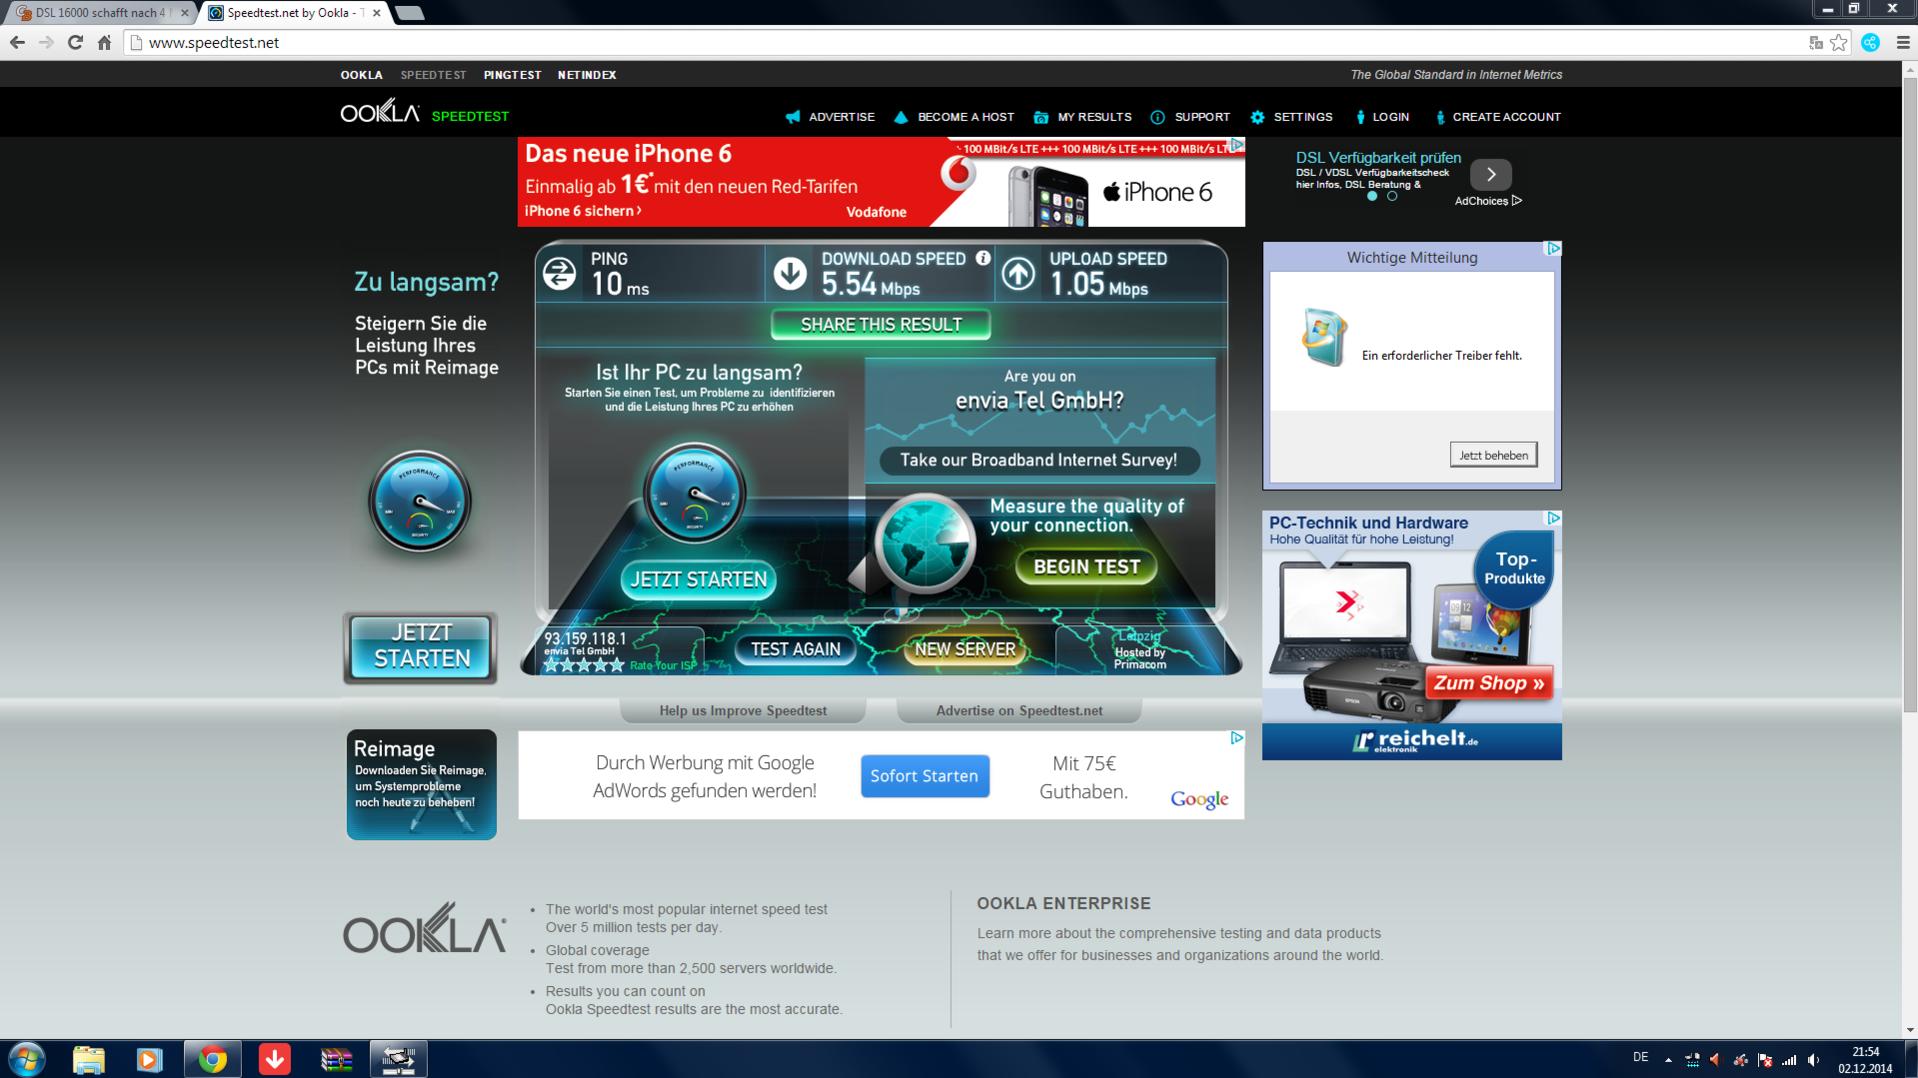Click the volume speaker tray icon
Screen dimensions: 1918x1078
click(1813, 1060)
